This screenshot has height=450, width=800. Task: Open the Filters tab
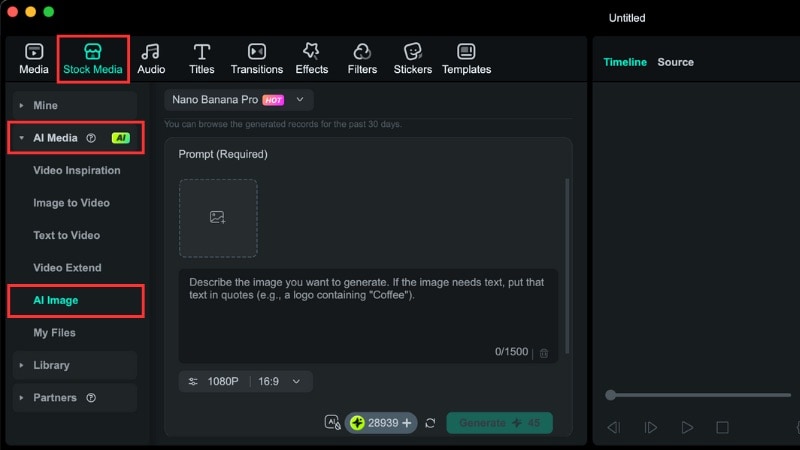[x=362, y=58]
